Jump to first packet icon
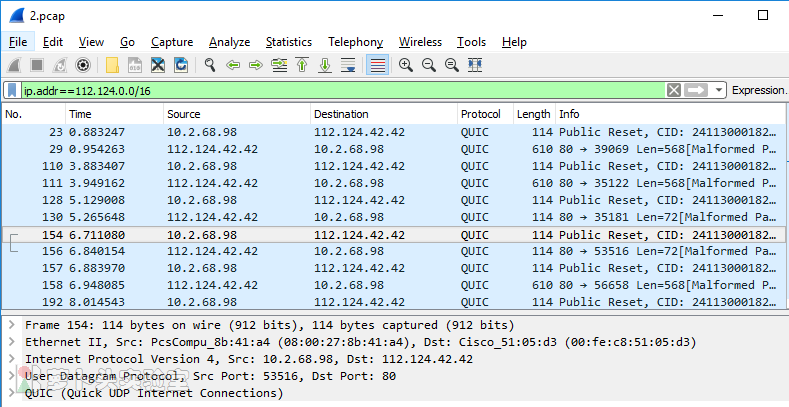The height and width of the screenshot is (407, 789). [302, 65]
